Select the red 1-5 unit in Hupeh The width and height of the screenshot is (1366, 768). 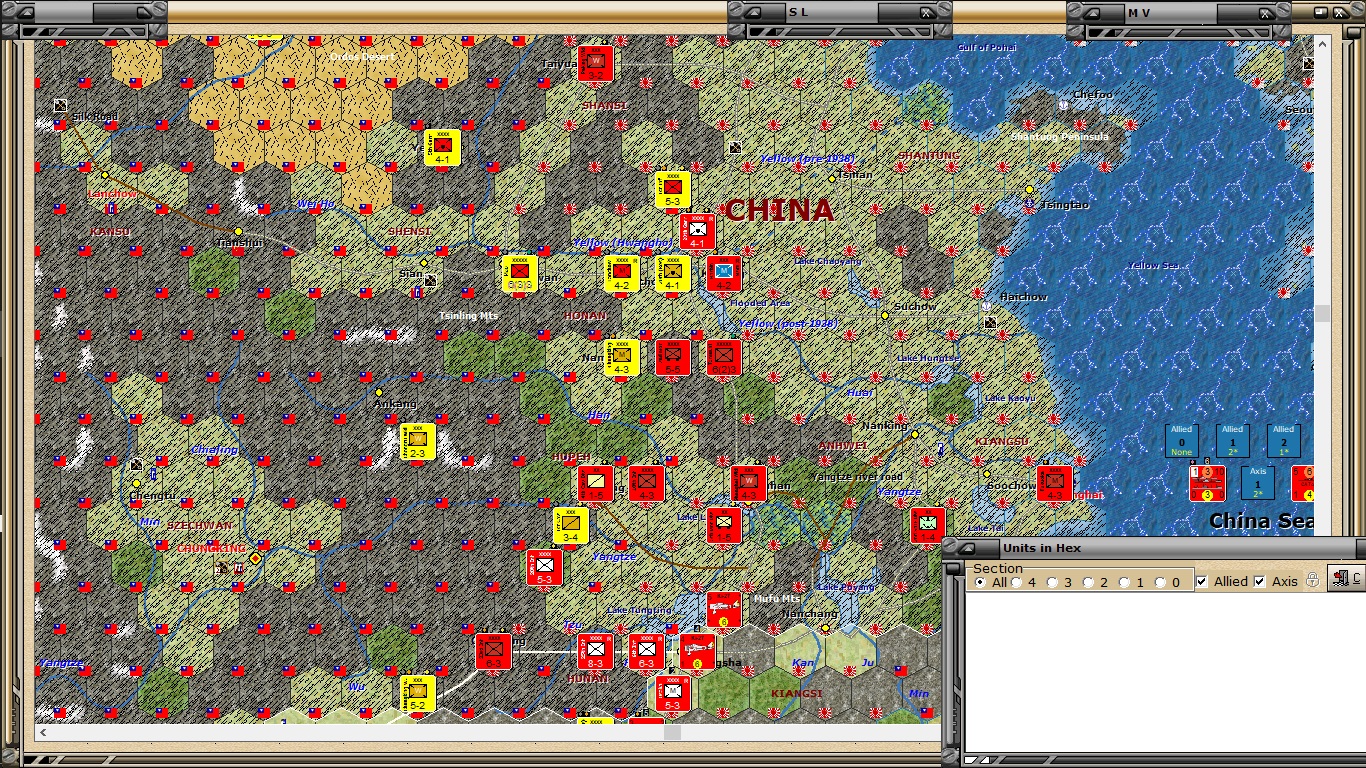pos(596,484)
